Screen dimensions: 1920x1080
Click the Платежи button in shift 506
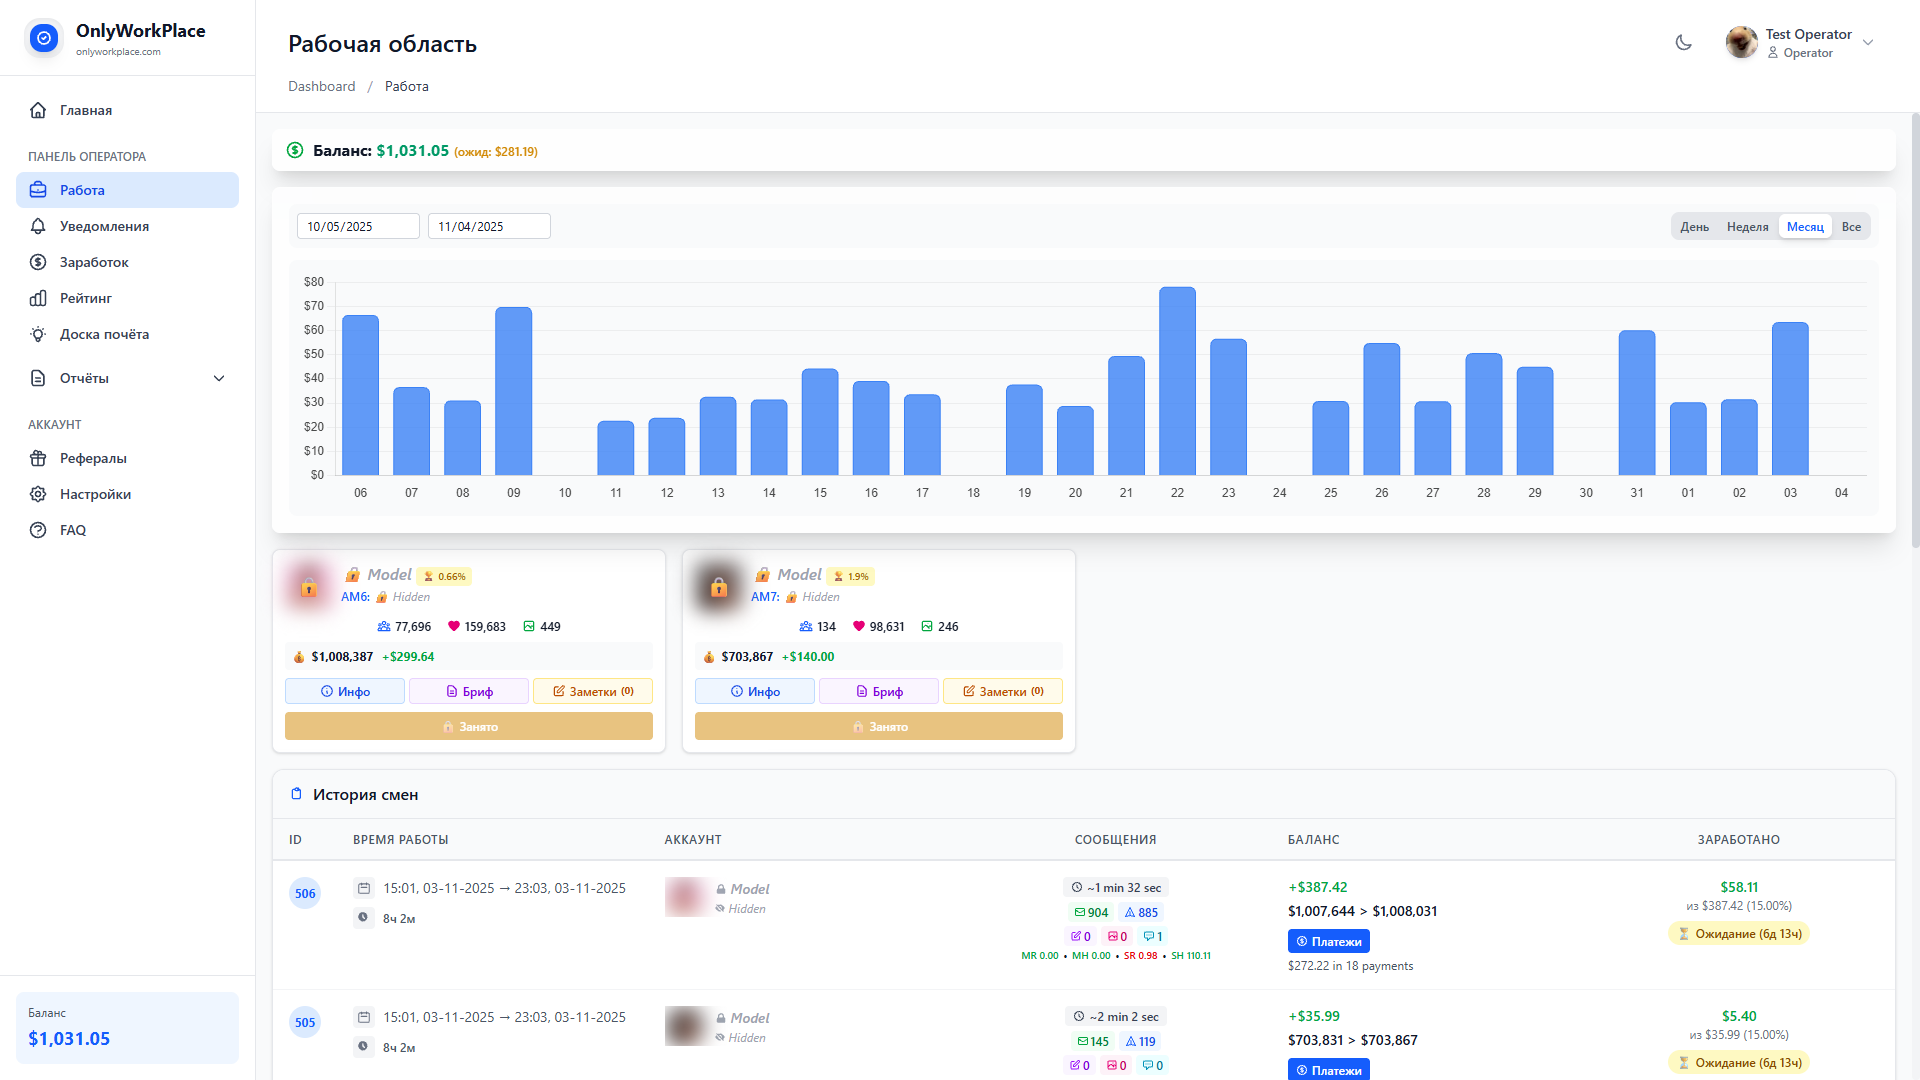click(1328, 941)
